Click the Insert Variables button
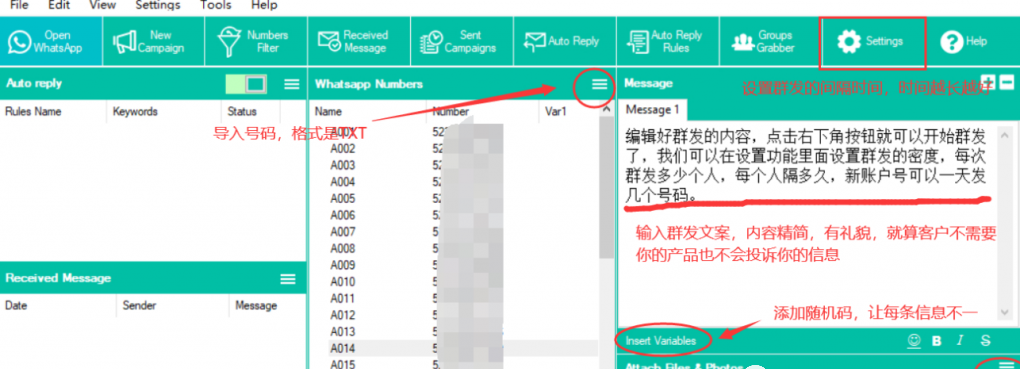 pos(660,340)
